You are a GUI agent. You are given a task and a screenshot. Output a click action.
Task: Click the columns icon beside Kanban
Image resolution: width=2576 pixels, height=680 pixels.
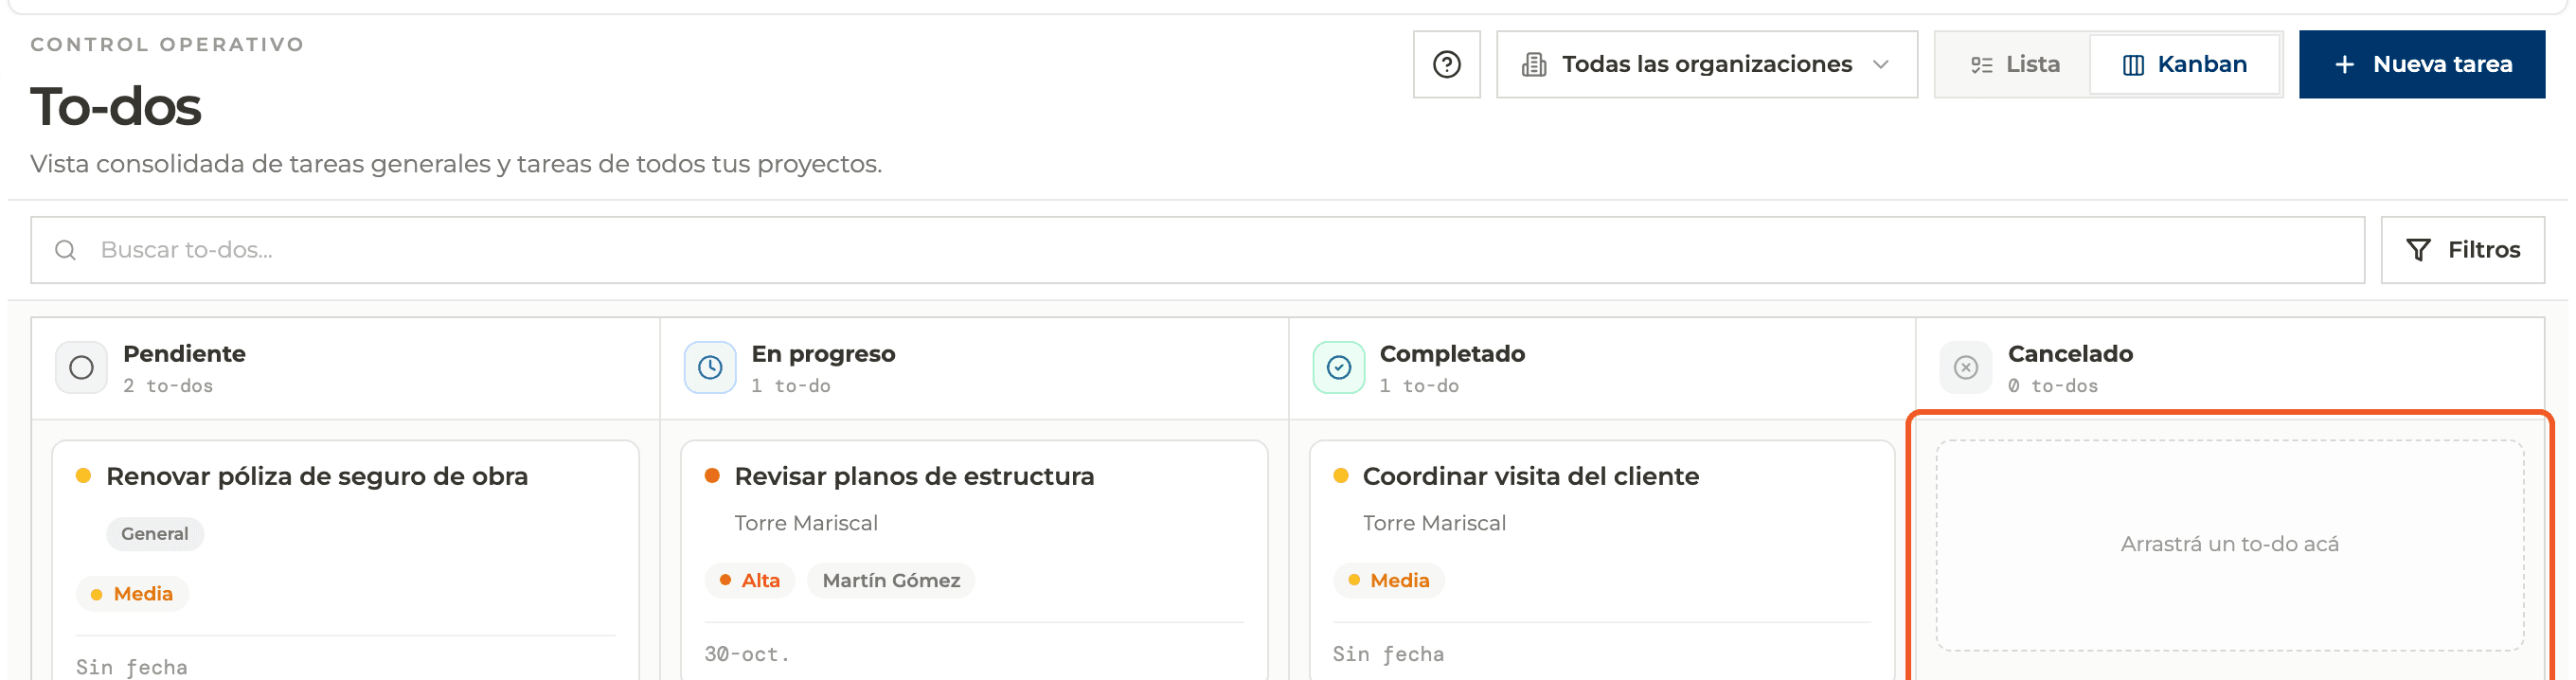tap(2132, 65)
